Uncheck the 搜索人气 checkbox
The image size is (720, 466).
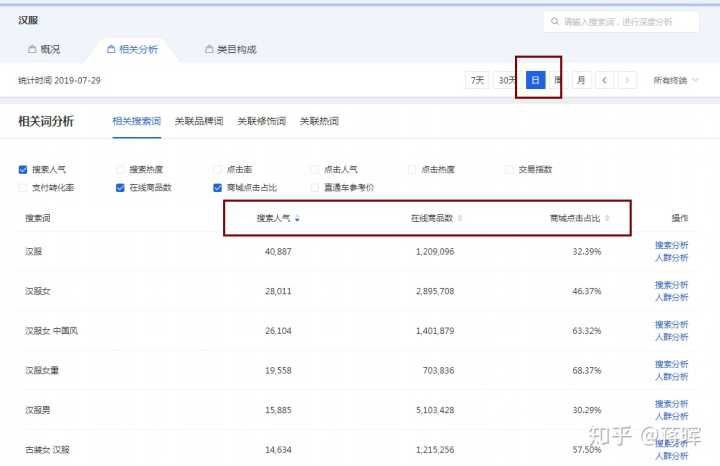[23, 170]
